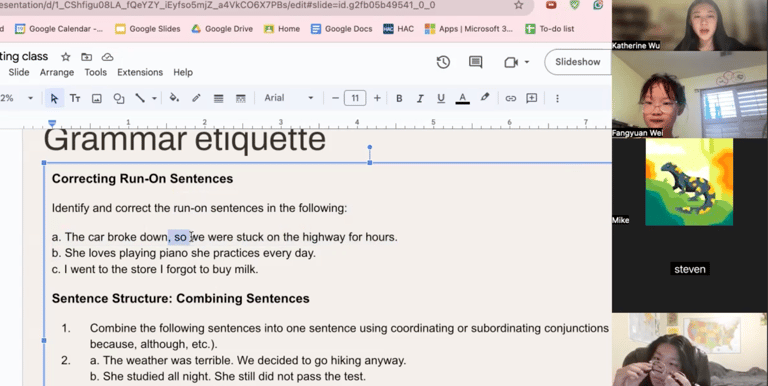This screenshot has height=386, width=768.
Task: Check the cloud document status icon
Action: 107,57
